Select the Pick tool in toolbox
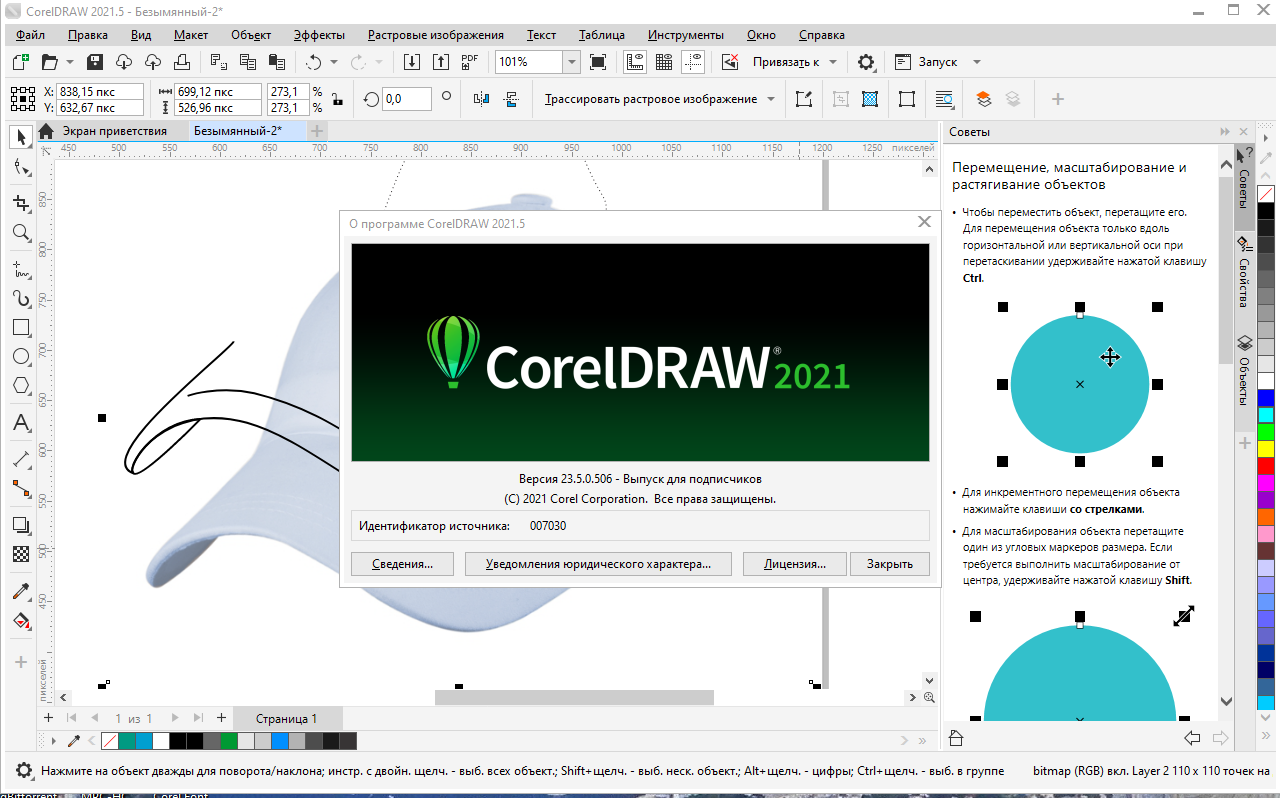Viewport: 1280px width, 798px height. (21, 137)
